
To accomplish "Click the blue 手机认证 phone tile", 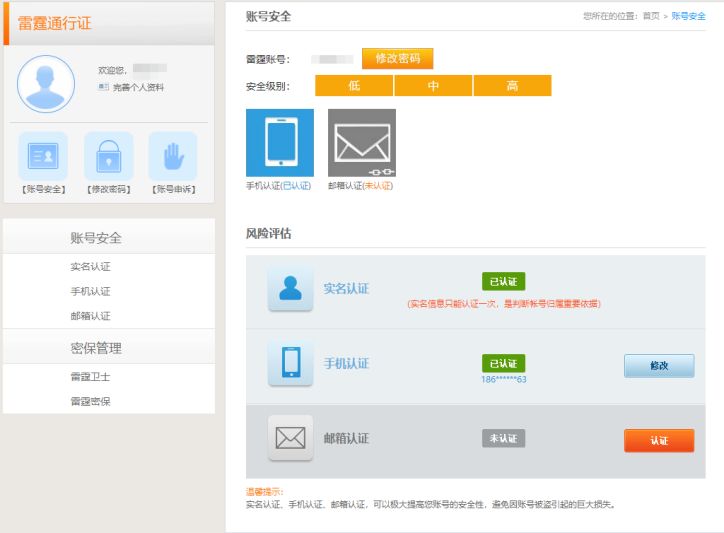I will 280,143.
